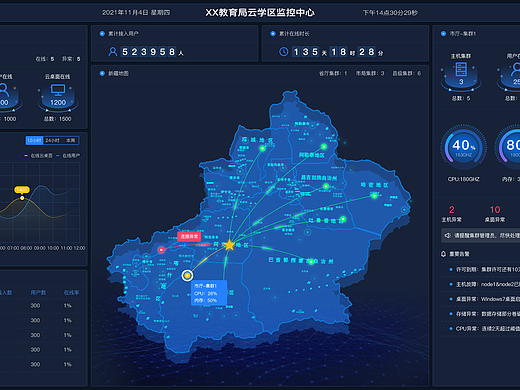Click the blue dot beside 累计在线时长

click(x=273, y=34)
